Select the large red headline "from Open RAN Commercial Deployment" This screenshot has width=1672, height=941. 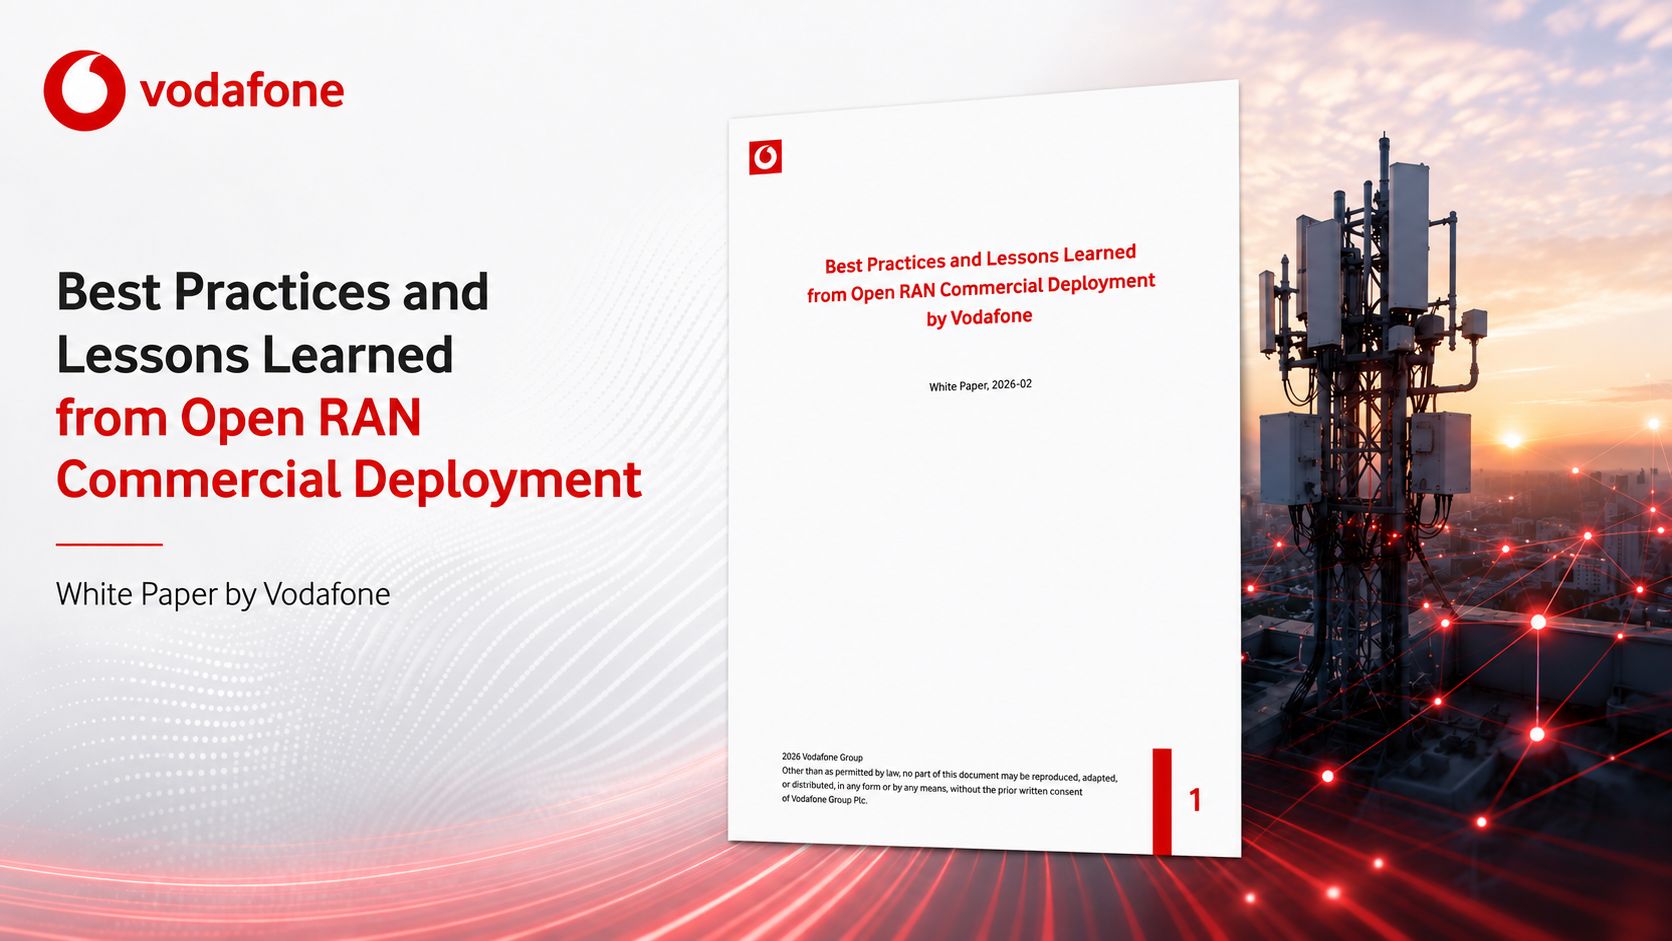349,448
